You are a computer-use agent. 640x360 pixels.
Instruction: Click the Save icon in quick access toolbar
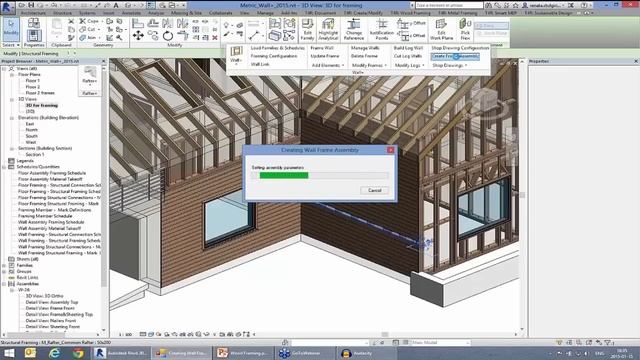31,5
